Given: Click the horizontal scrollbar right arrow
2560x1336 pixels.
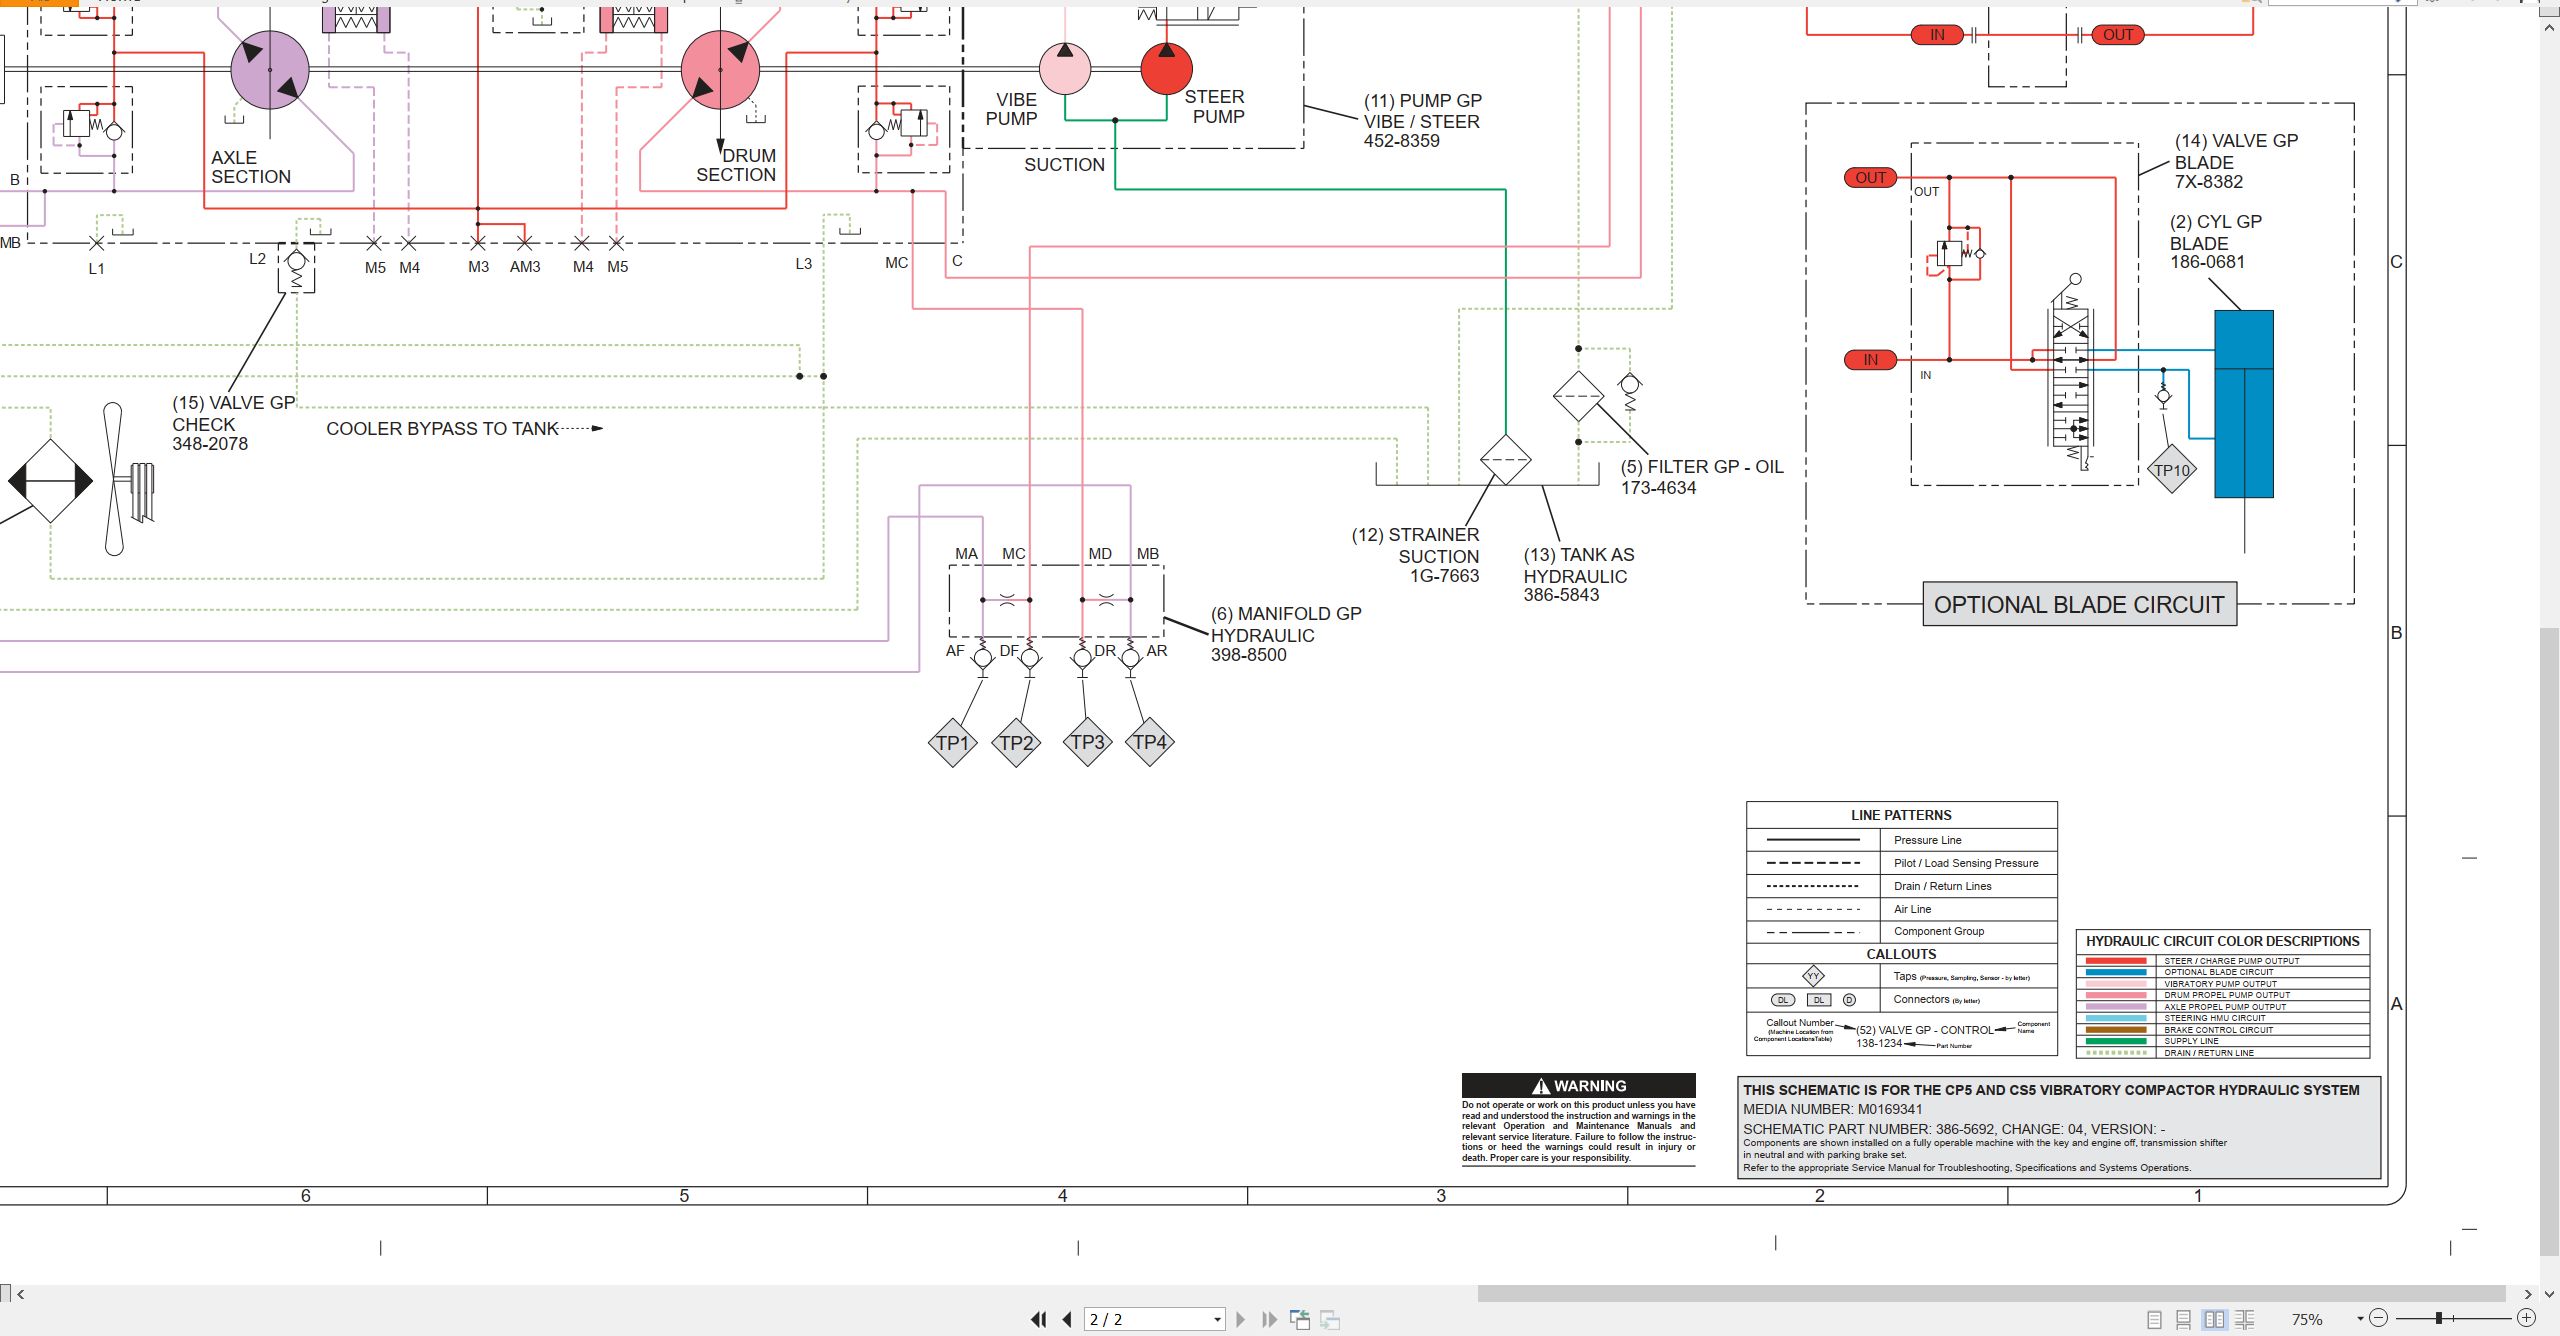Looking at the screenshot, I should pos(2528,1294).
